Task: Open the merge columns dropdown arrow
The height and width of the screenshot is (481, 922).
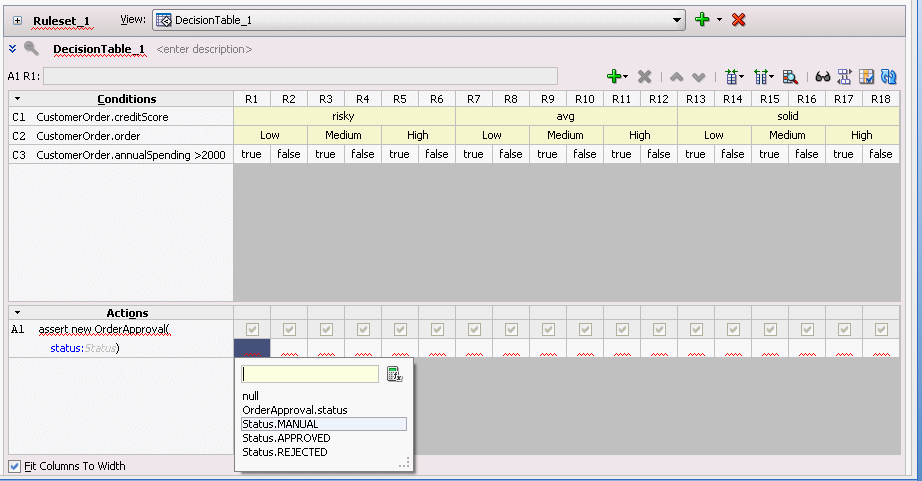Action: pos(741,76)
